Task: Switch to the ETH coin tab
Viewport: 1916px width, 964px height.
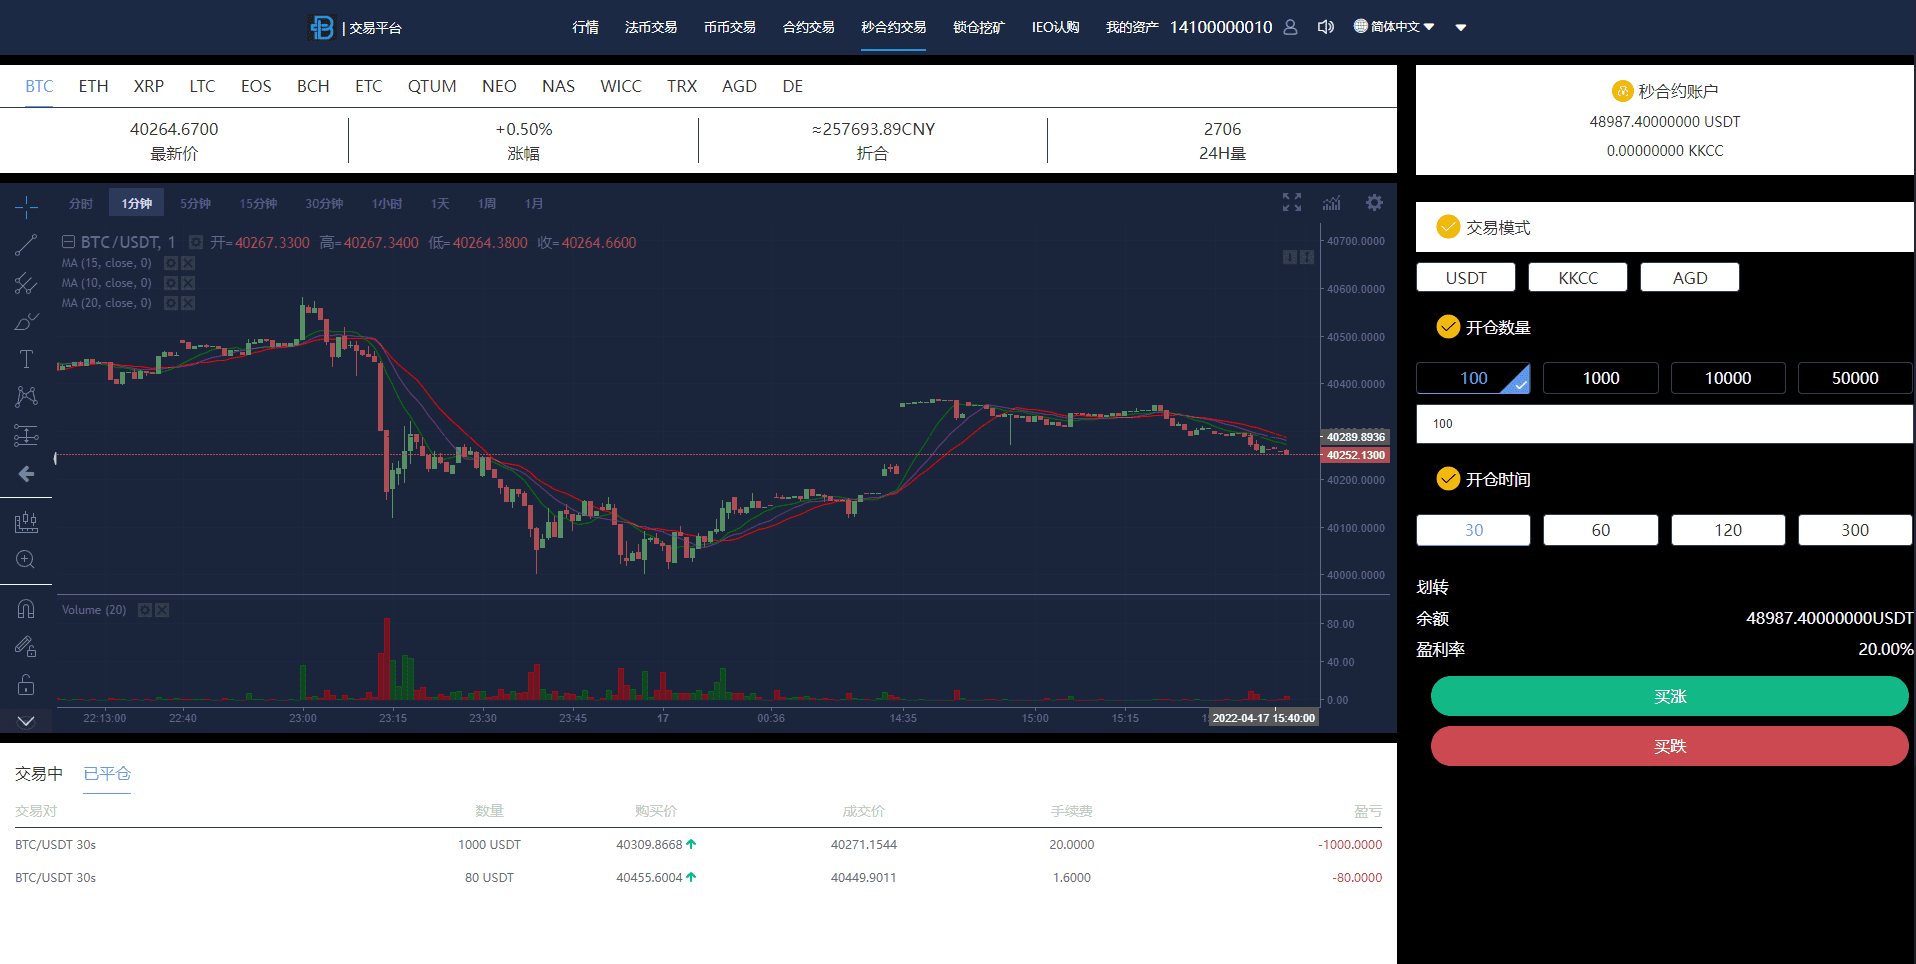Action: coord(93,86)
